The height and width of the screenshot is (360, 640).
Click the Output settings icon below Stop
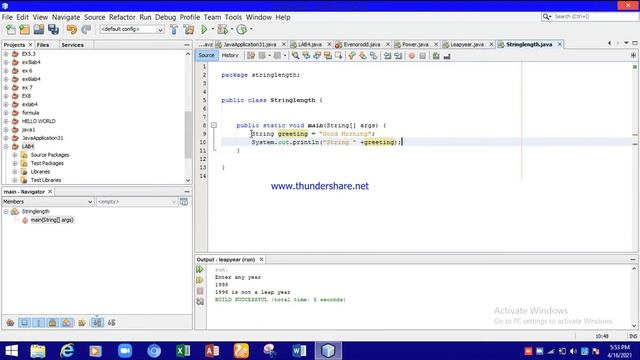click(200, 302)
